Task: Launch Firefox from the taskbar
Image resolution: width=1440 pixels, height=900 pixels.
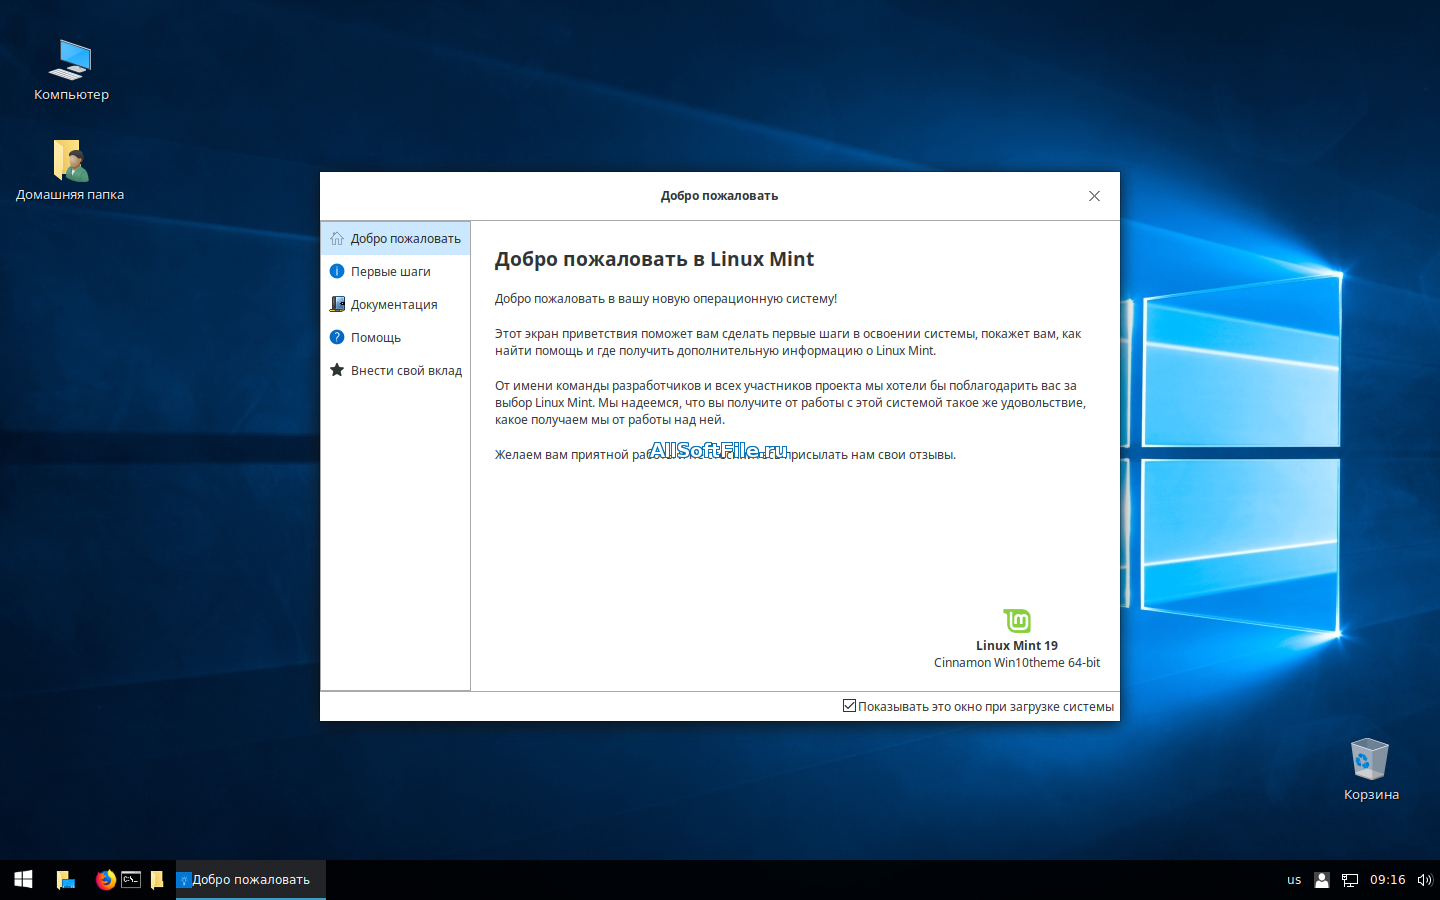Action: (x=105, y=880)
